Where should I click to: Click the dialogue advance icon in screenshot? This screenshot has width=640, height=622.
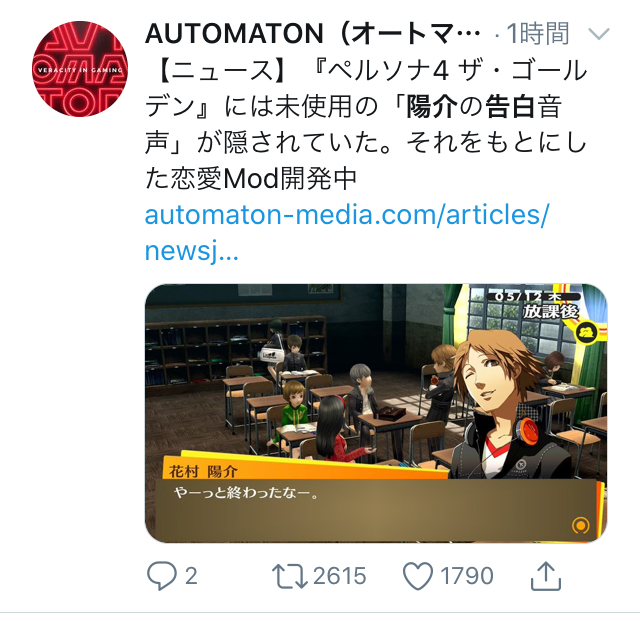(580, 525)
